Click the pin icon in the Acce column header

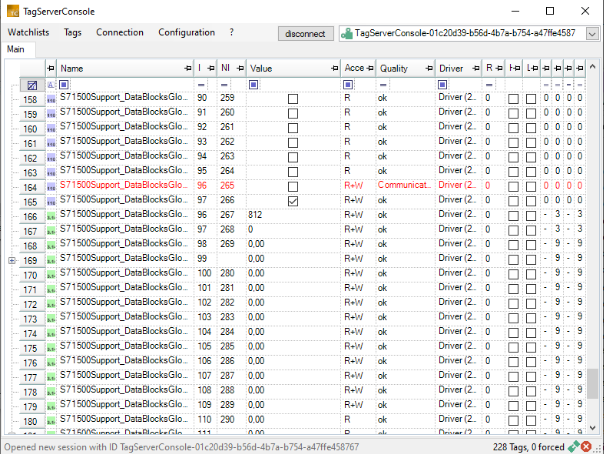[370, 69]
